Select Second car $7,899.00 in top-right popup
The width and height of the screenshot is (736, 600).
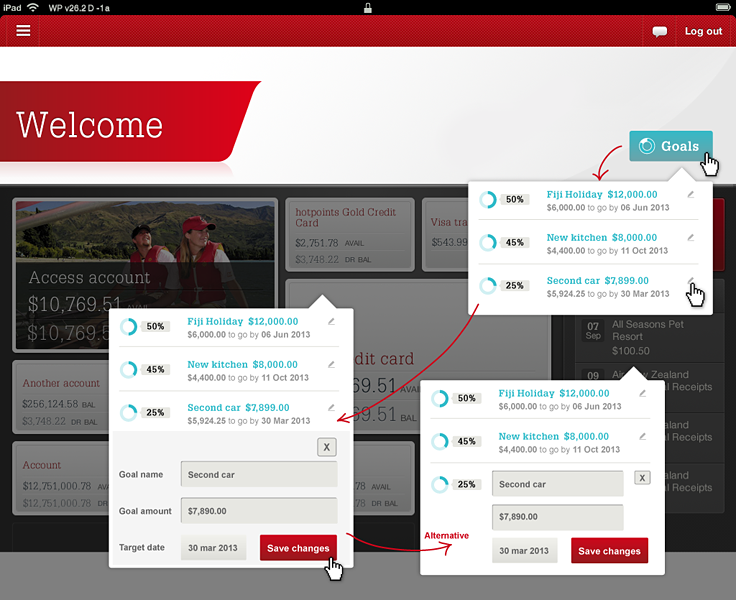(x=598, y=281)
